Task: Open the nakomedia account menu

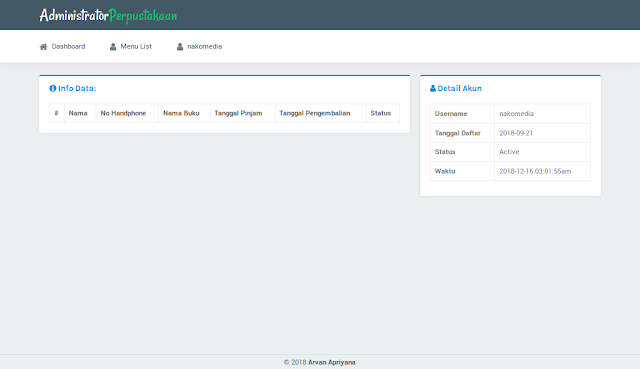Action: coord(199,47)
